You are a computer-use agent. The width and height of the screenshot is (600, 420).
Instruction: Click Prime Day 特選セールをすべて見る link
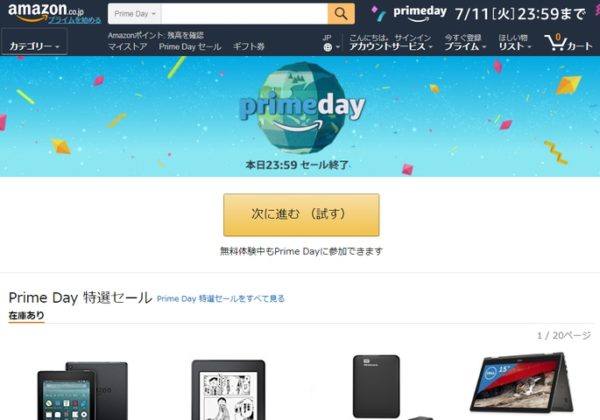pyautogui.click(x=221, y=298)
